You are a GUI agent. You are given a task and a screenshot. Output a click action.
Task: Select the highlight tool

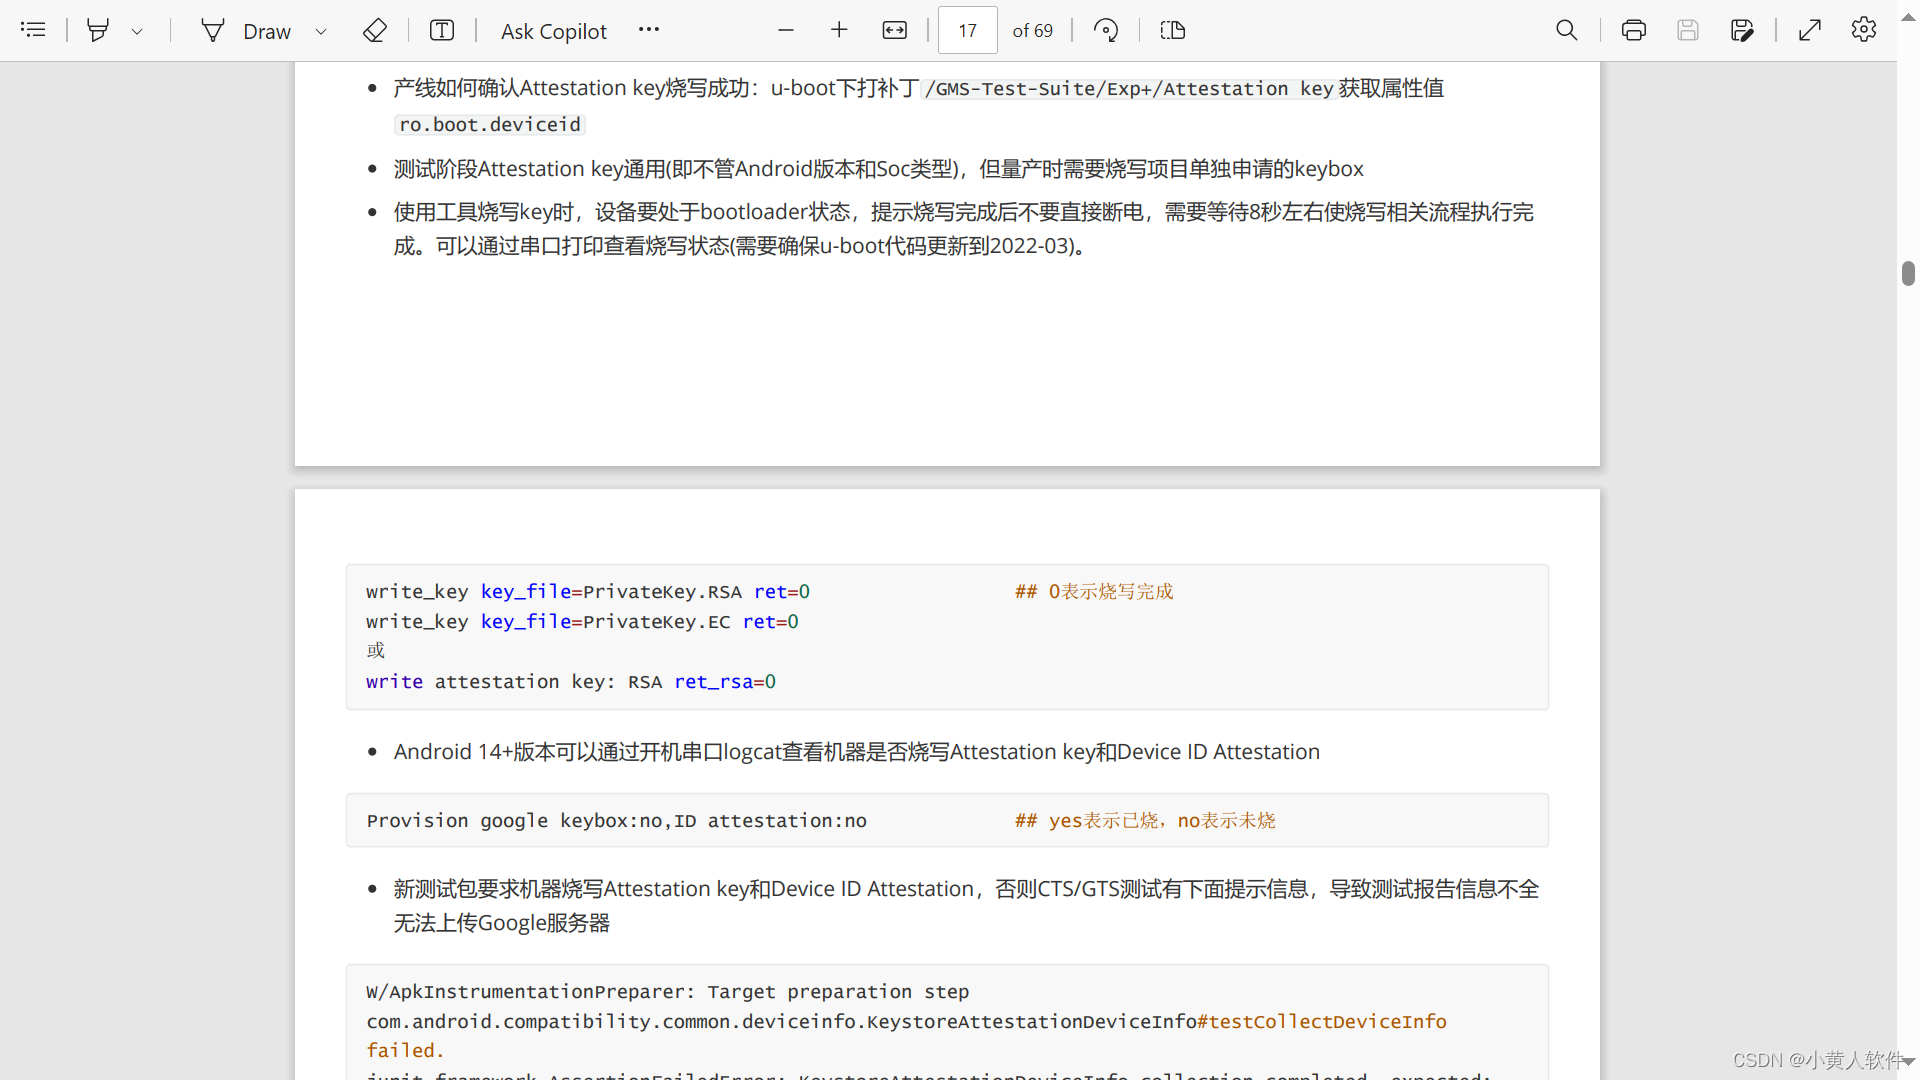pos(98,30)
